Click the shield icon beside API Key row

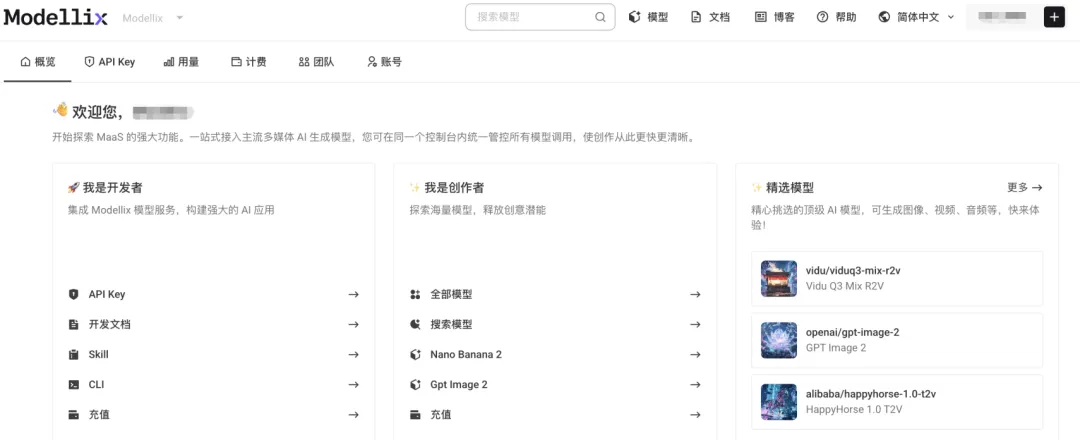(x=74, y=295)
